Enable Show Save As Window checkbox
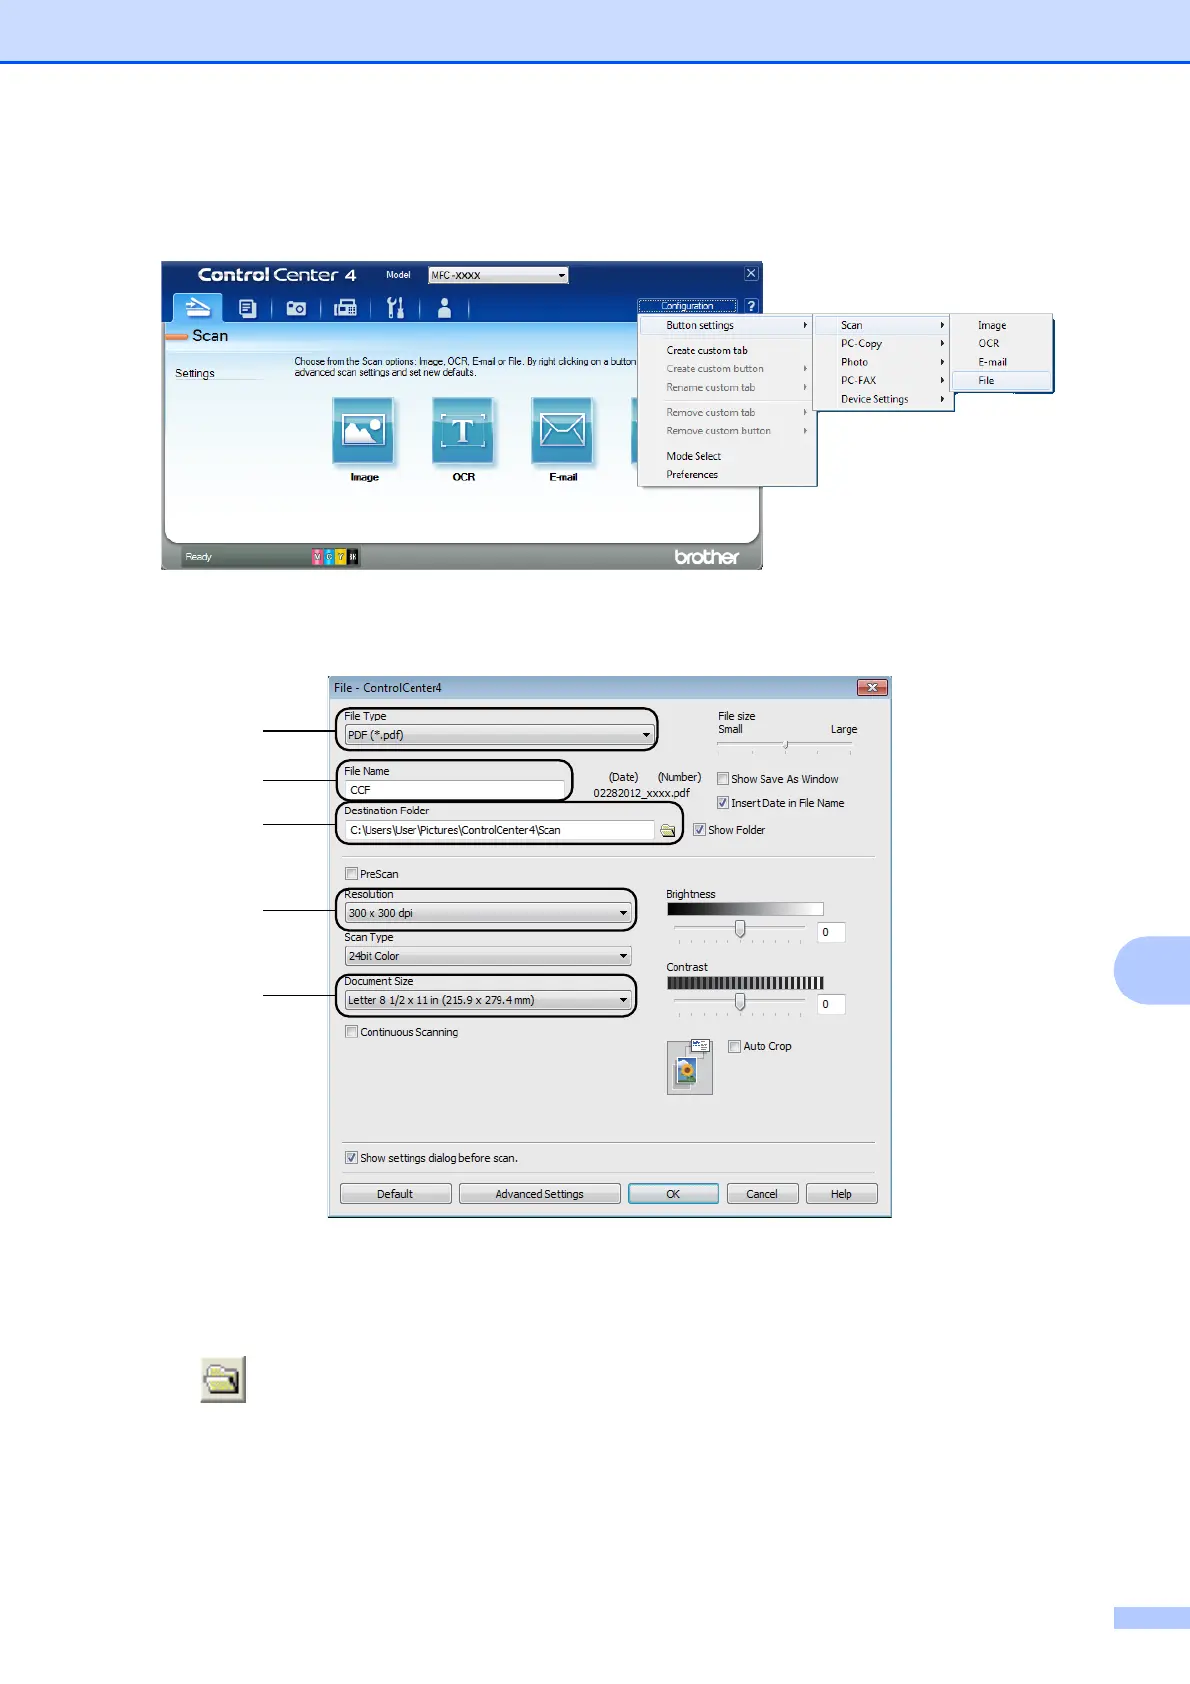The height and width of the screenshot is (1684, 1190). 723,779
